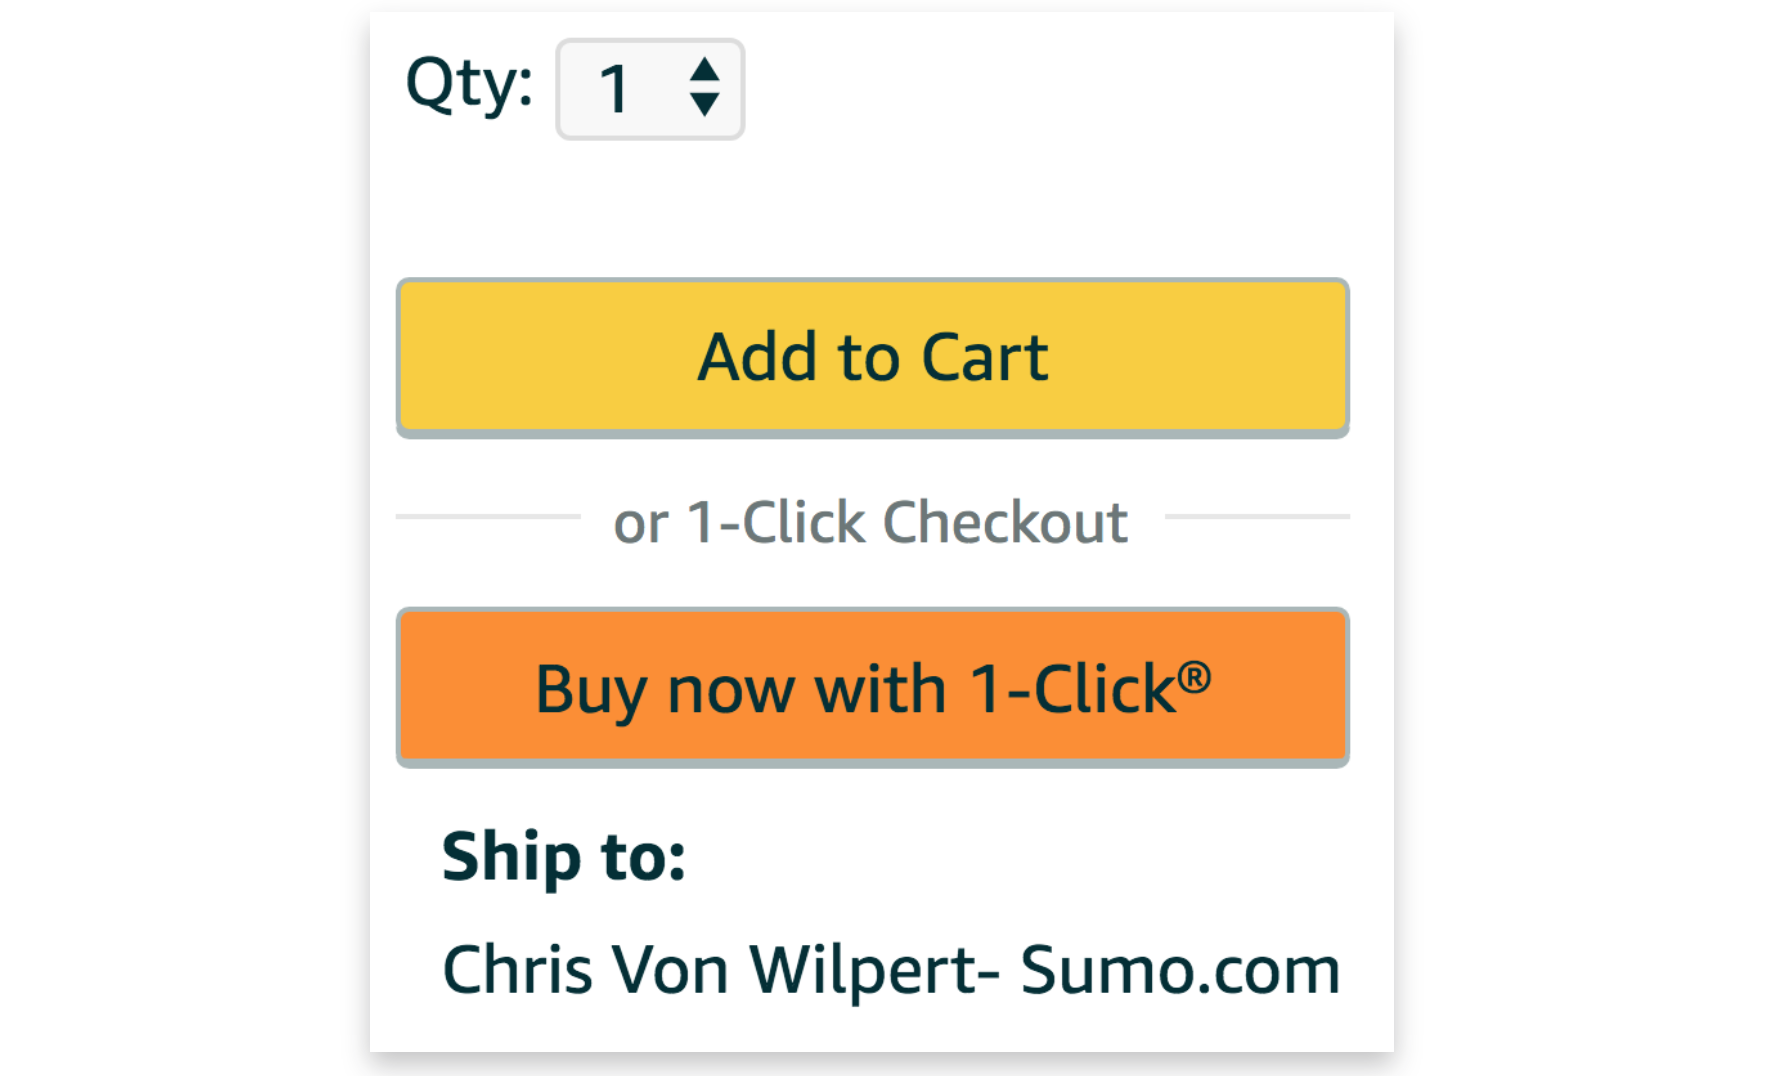Open the Qty dropdown selector
1772x1076 pixels.
(x=650, y=89)
